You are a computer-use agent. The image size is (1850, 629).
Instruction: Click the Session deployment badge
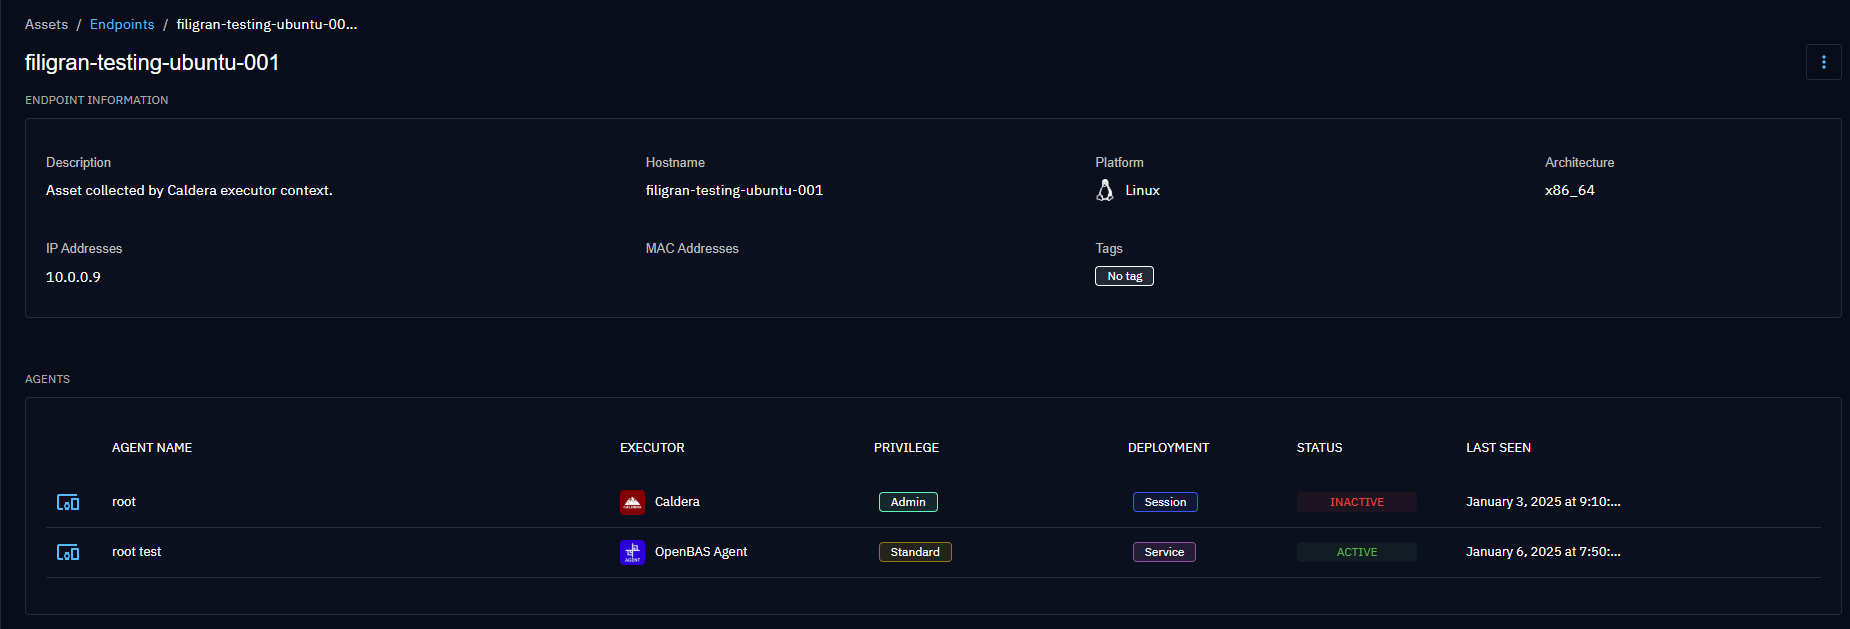click(1165, 502)
